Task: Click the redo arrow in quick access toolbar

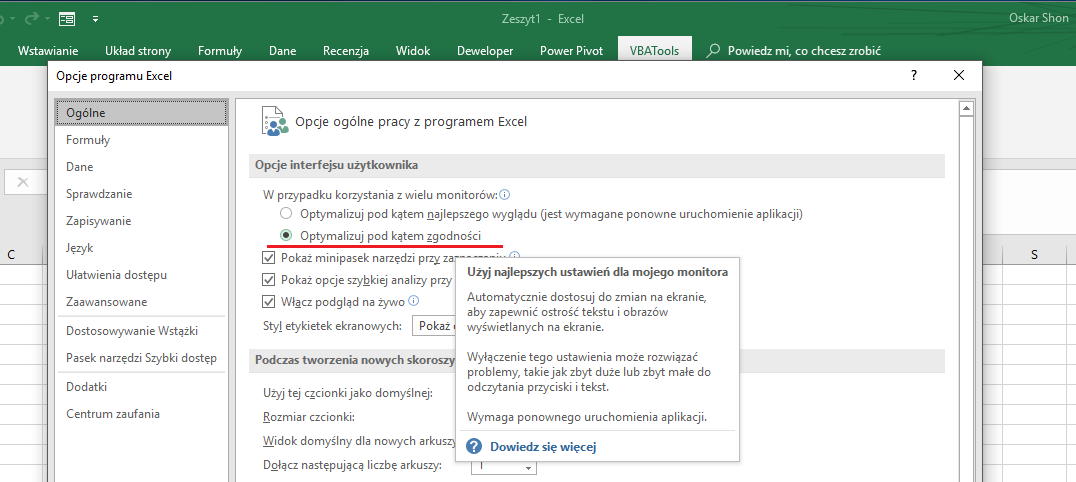Action: 34,19
